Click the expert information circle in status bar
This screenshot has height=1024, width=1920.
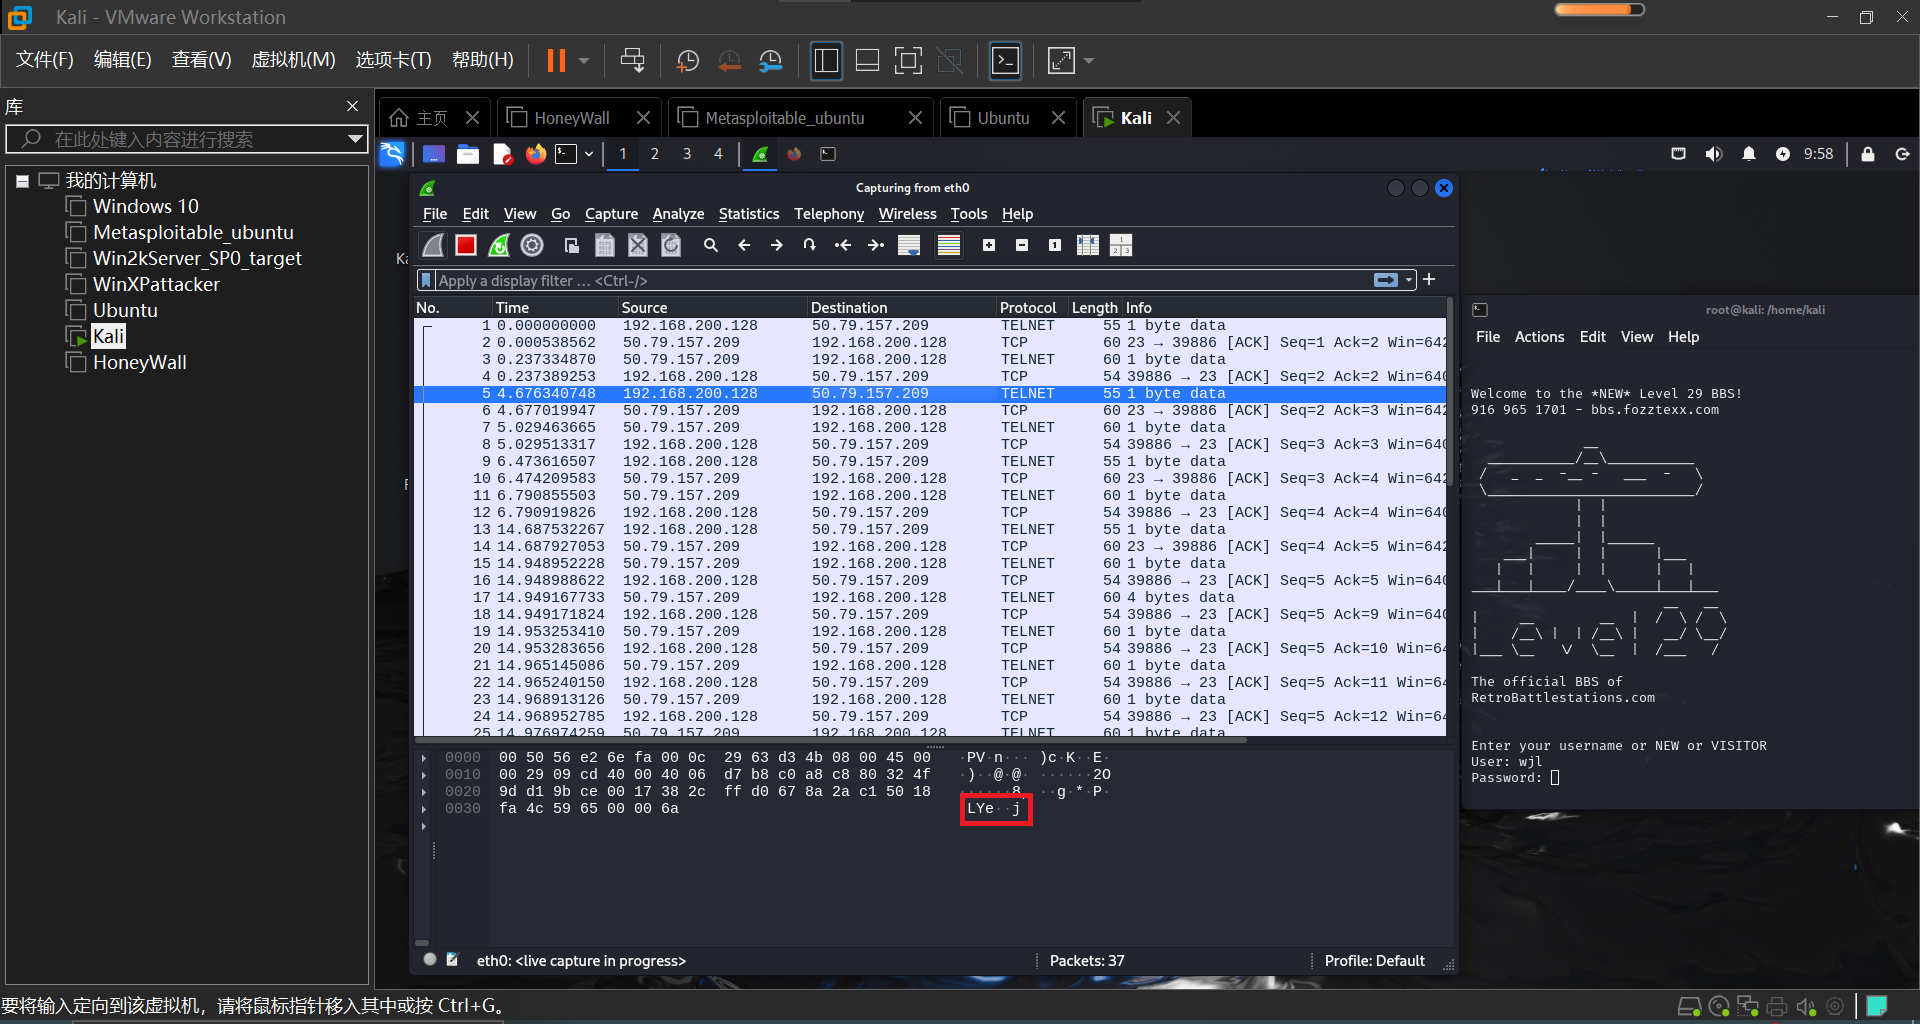click(x=430, y=960)
